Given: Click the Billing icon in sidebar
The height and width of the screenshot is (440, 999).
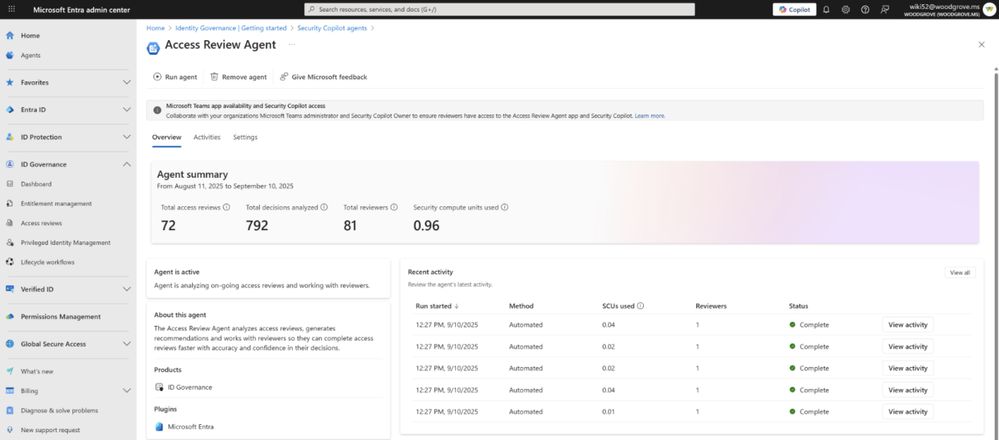Looking at the screenshot, I should coord(10,391).
